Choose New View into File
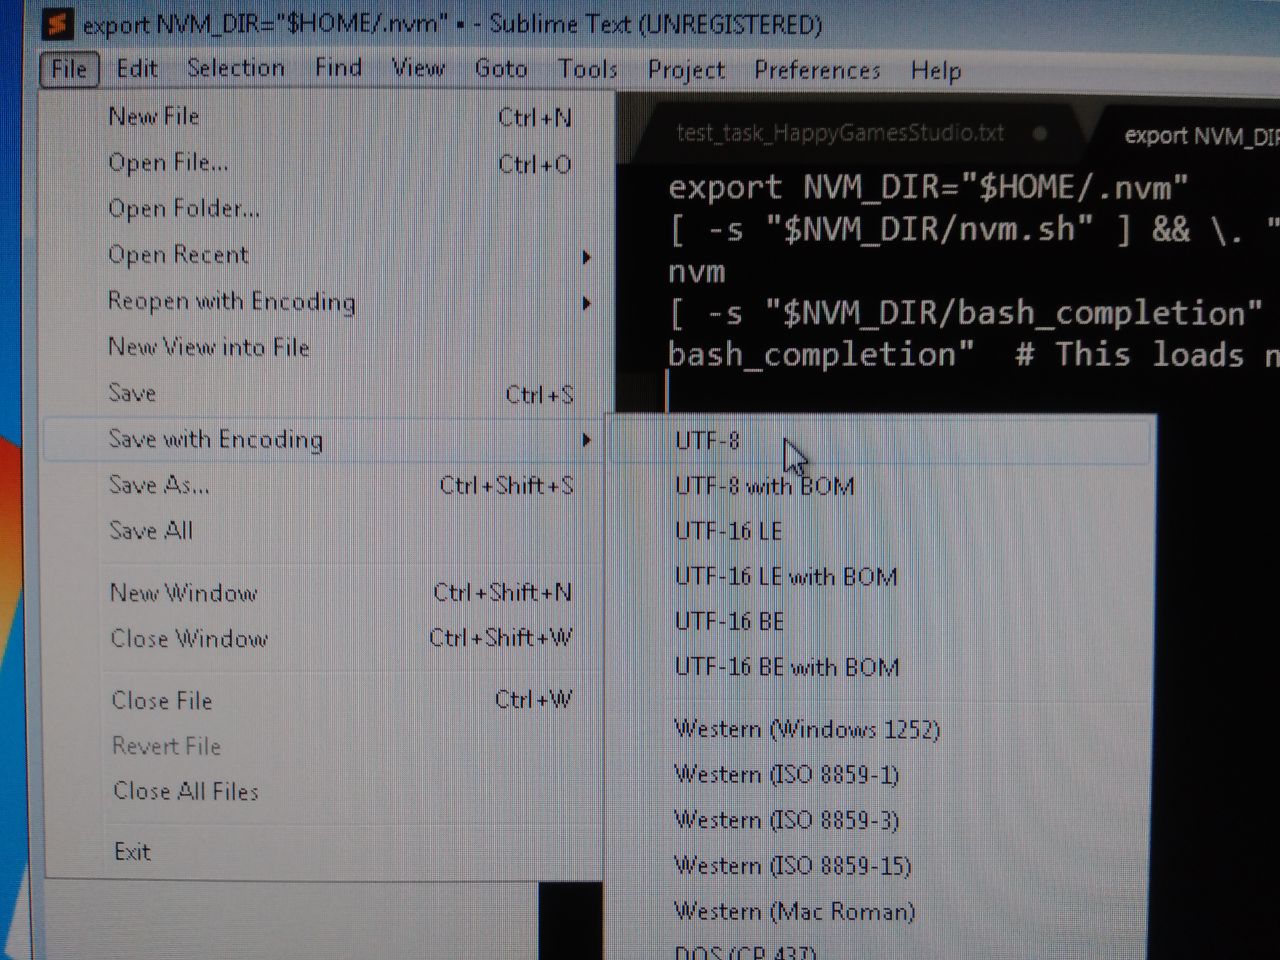The height and width of the screenshot is (960, 1280). point(326,347)
